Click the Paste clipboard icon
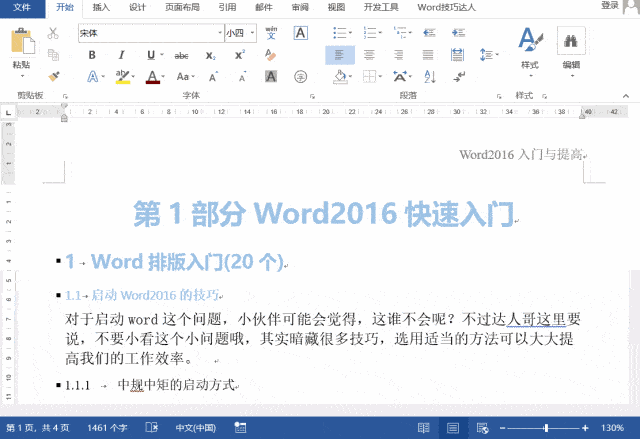Viewport: 640px width, 439px height. point(23,41)
